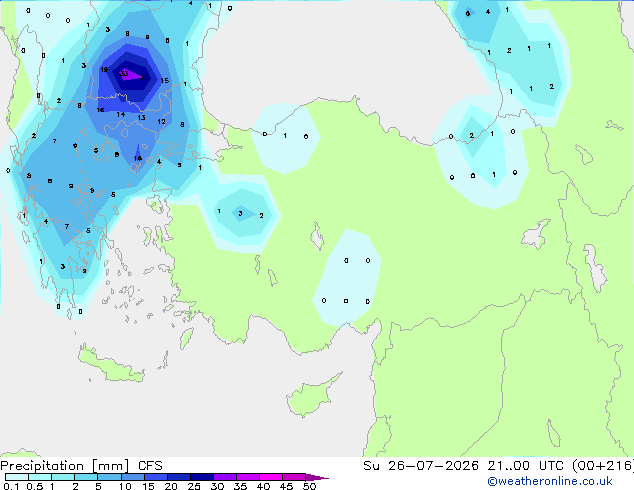
Task: Click the 'Precipitation [mm] CFS' title text
Action: point(81,466)
